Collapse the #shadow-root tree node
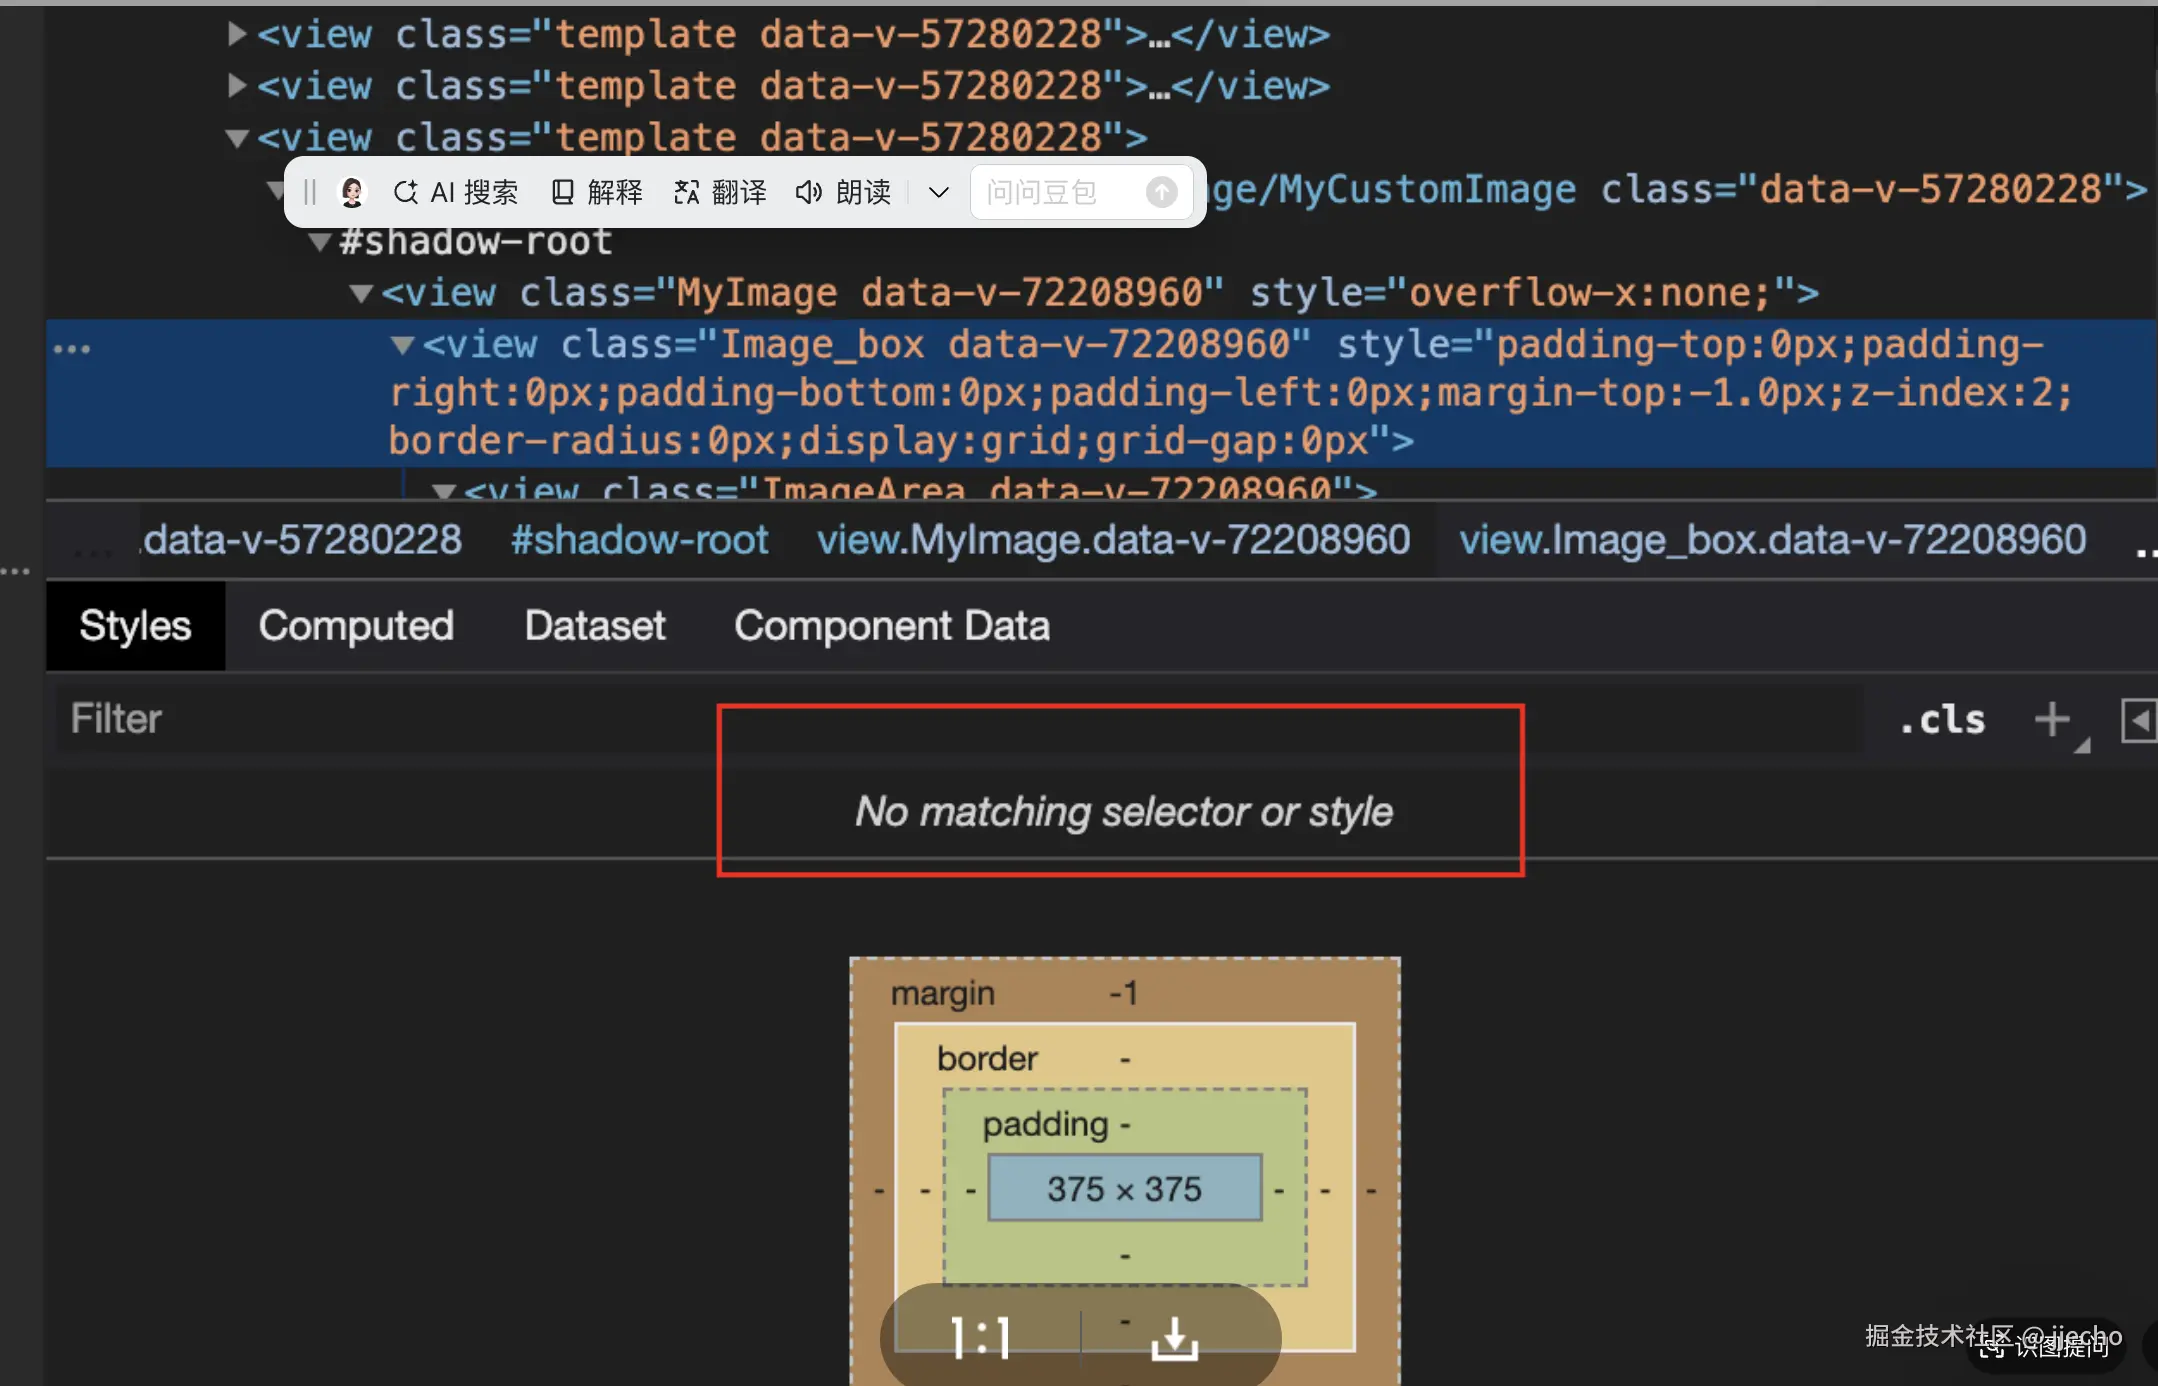Viewport: 2158px width, 1386px height. (319, 241)
